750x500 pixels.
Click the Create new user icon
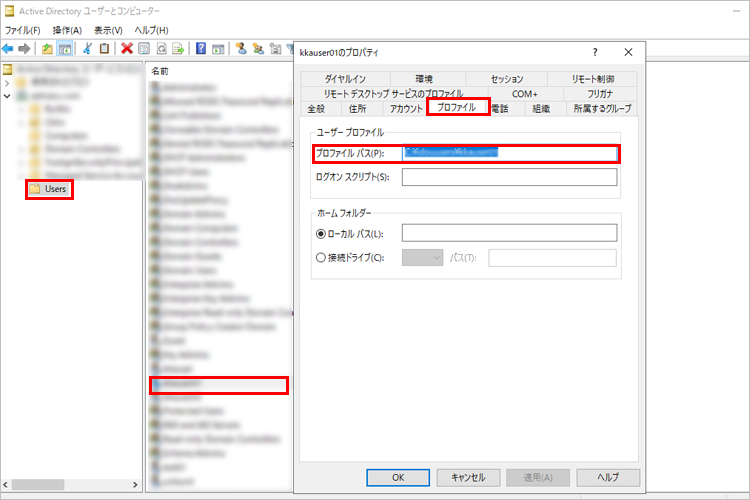(241, 48)
